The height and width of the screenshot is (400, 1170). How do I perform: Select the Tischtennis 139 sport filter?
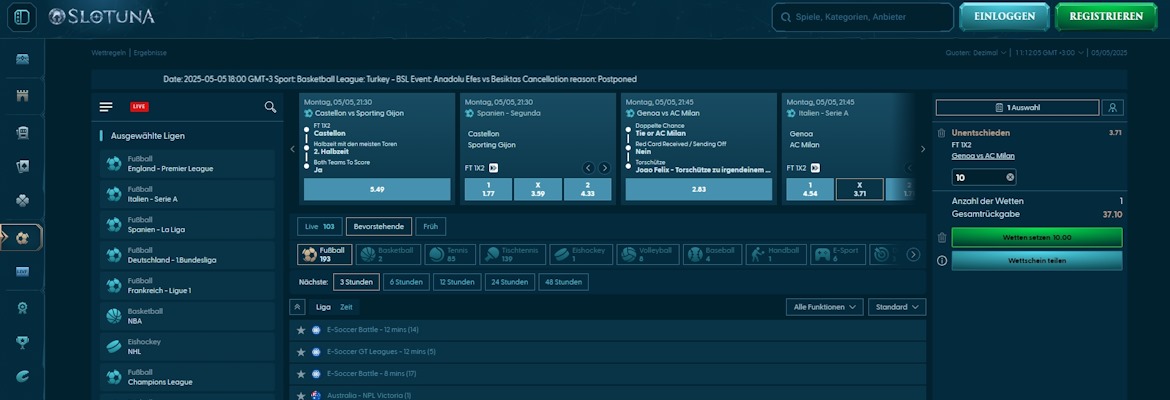pos(513,254)
